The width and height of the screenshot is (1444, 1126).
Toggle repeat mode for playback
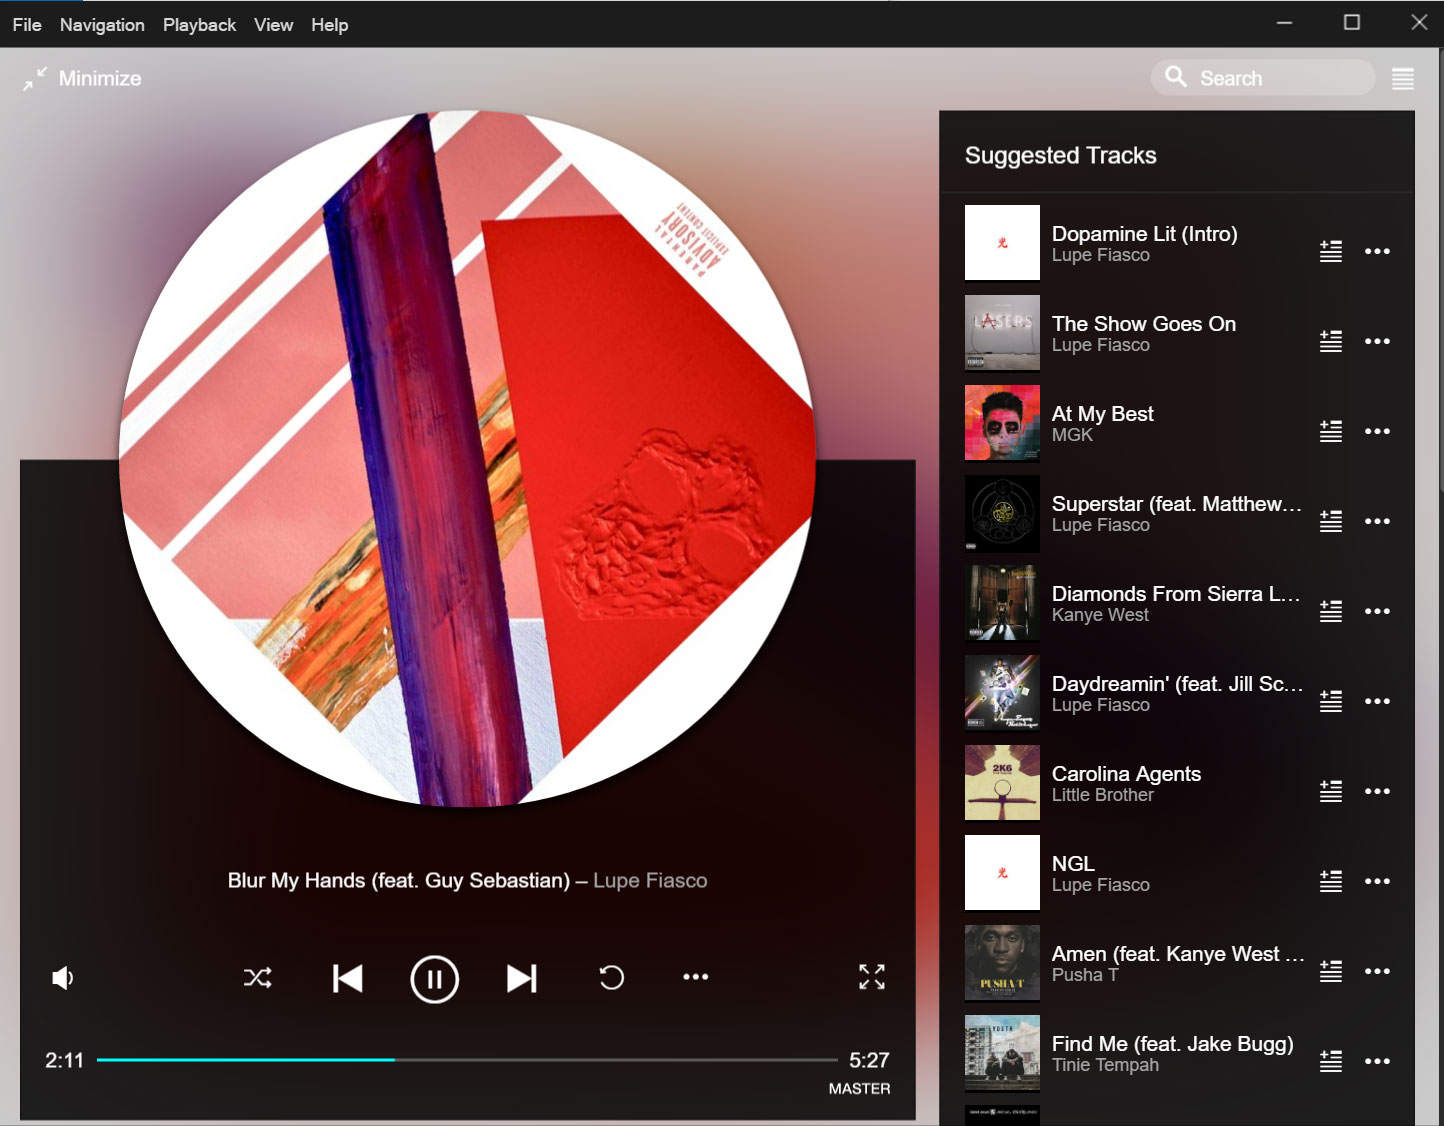tap(611, 978)
